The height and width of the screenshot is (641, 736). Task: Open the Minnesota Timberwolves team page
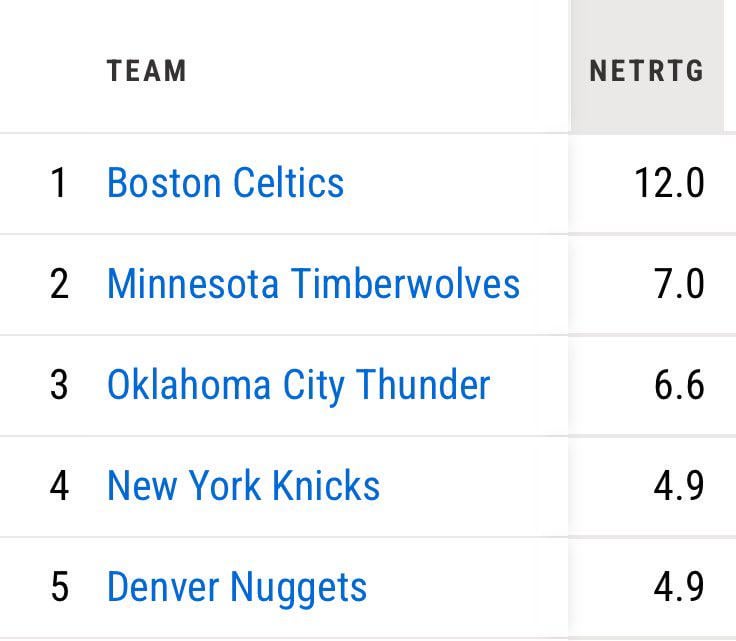[x=313, y=284]
